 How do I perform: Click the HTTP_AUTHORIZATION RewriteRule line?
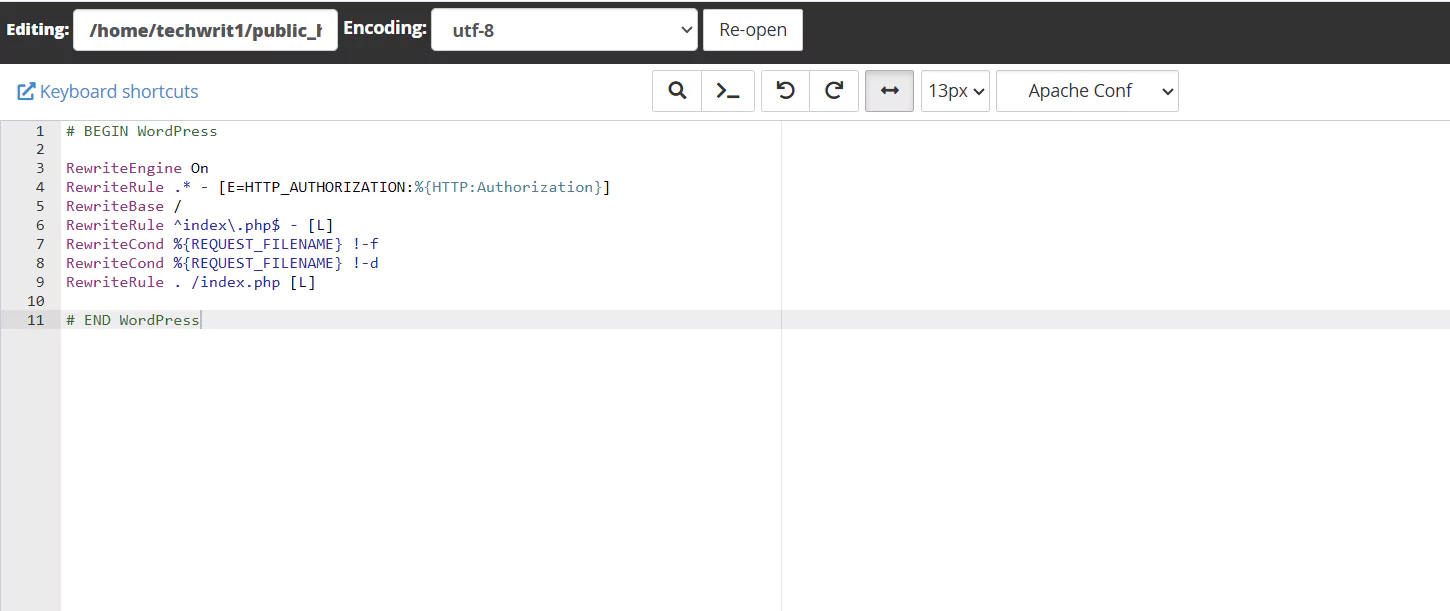pyautogui.click(x=337, y=188)
